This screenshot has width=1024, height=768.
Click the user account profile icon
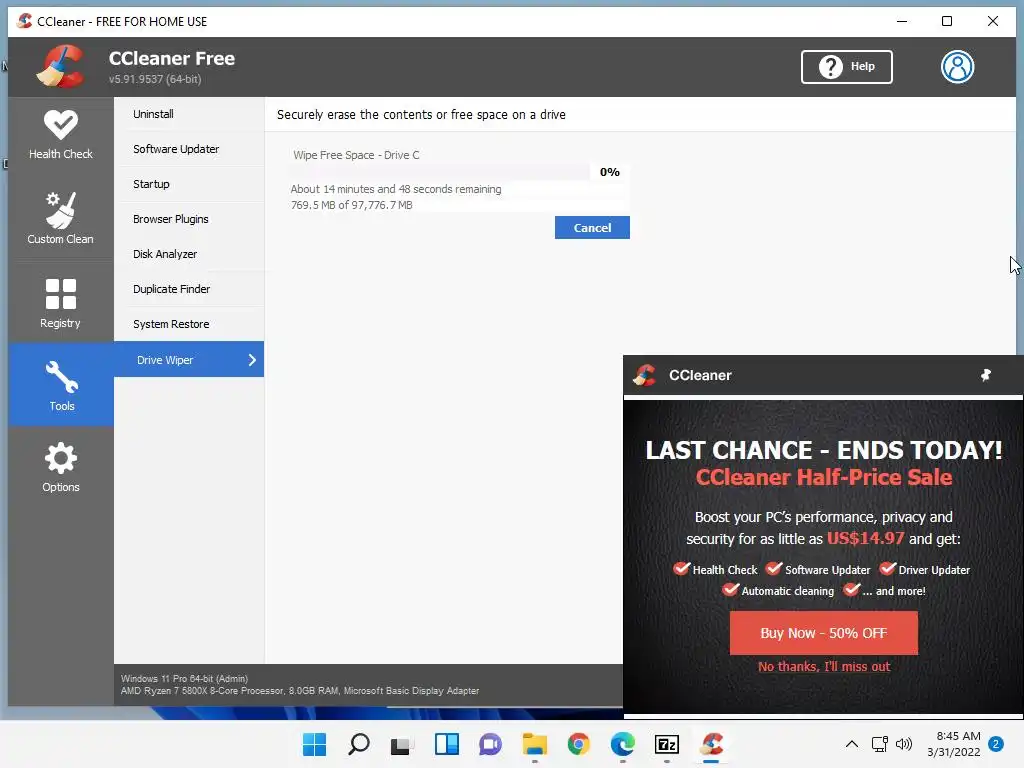(x=957, y=67)
